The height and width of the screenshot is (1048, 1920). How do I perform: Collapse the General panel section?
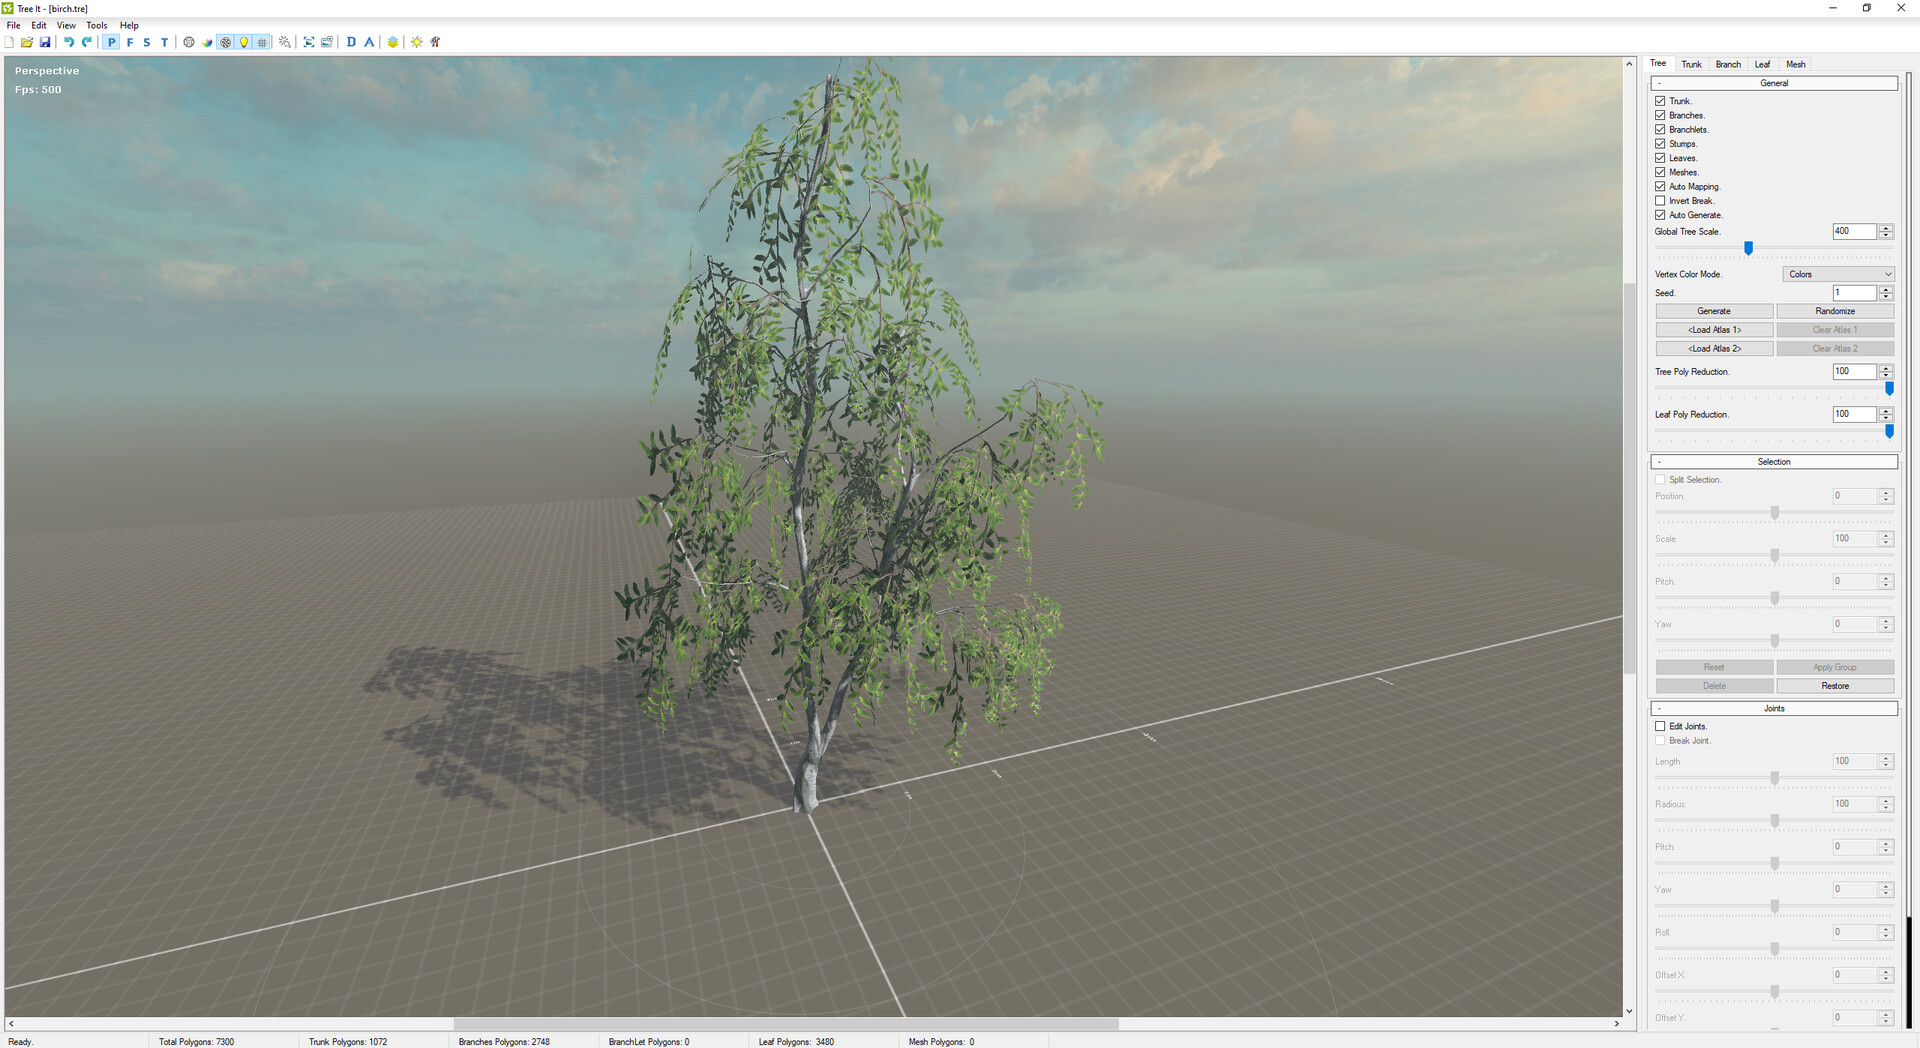(x=1660, y=83)
